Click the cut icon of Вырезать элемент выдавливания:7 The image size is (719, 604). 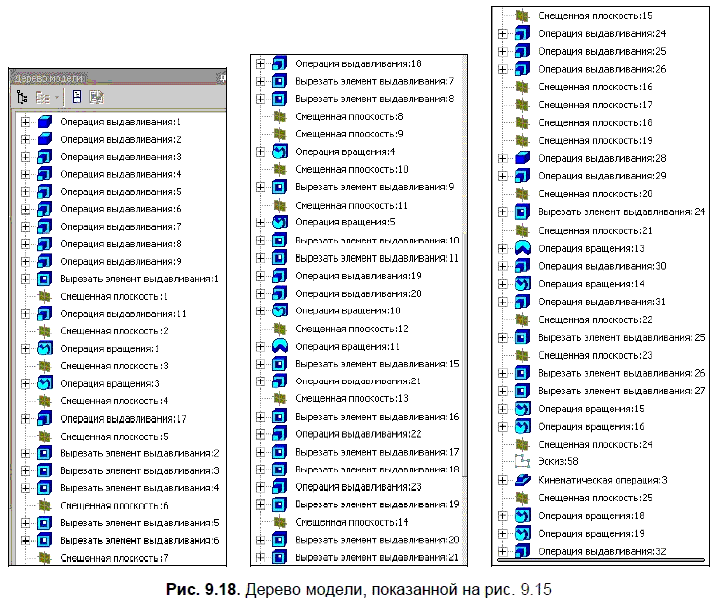pos(279,81)
